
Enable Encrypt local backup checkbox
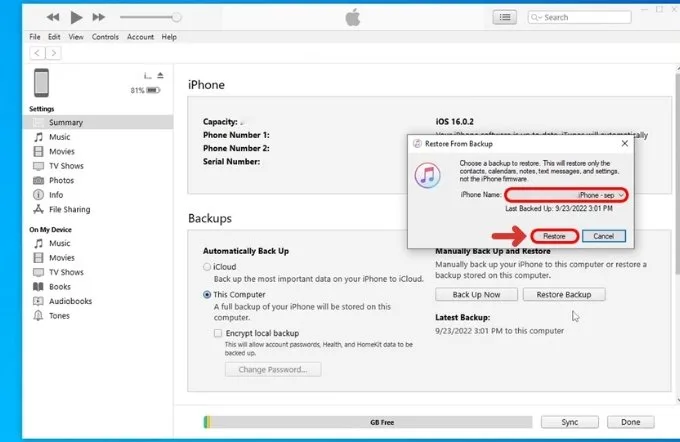(218, 333)
